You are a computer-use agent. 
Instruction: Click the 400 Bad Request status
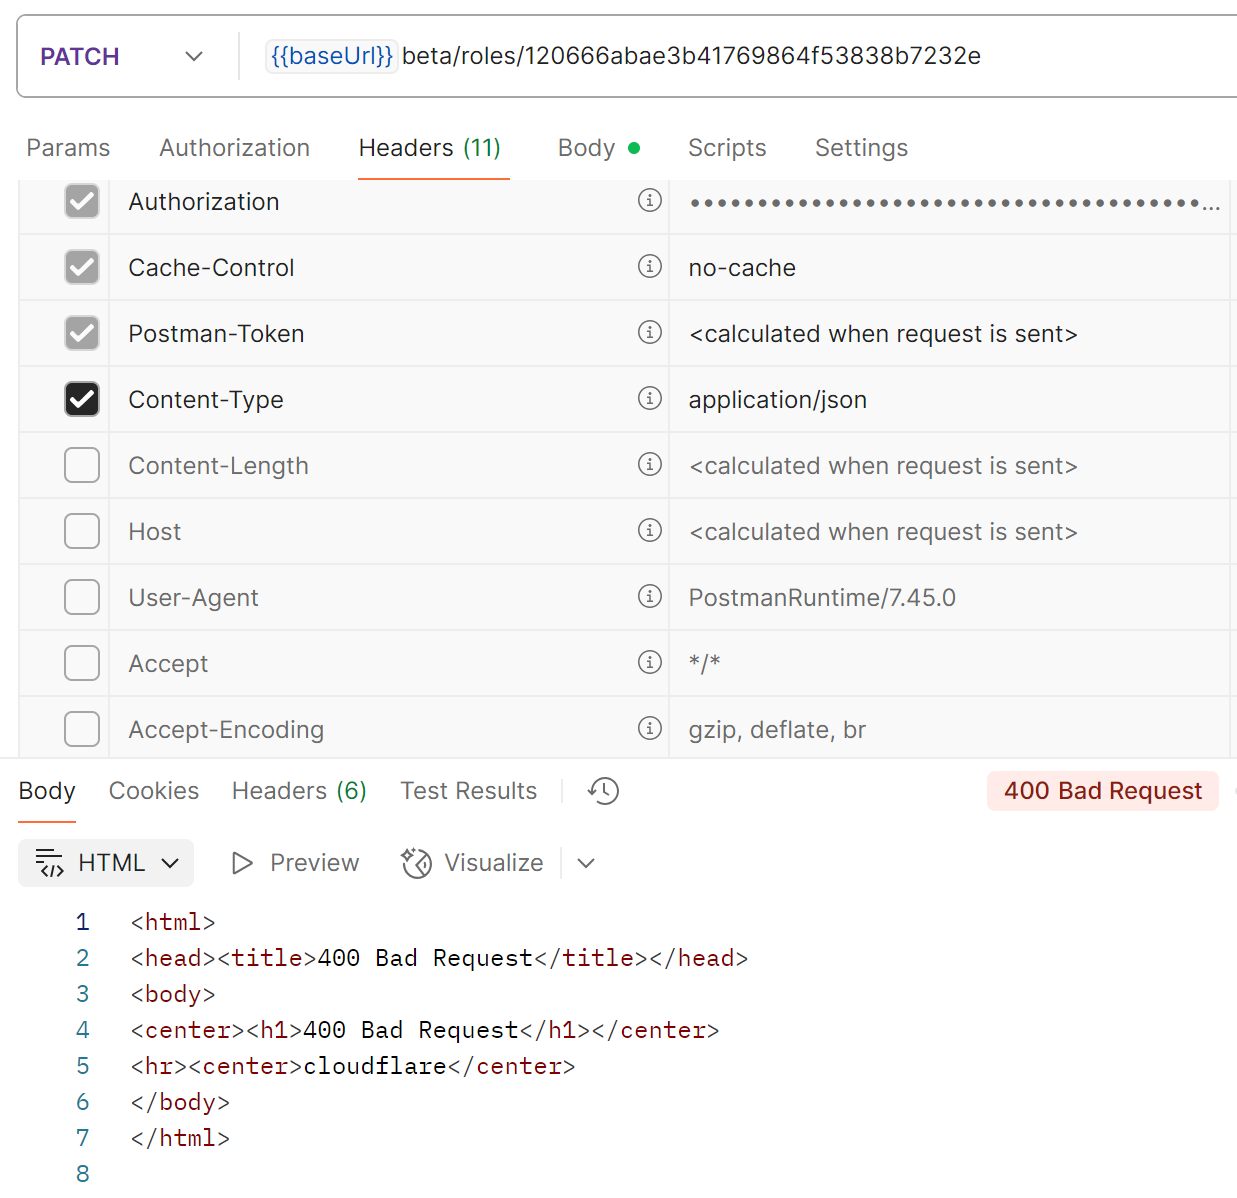pyautogui.click(x=1102, y=791)
